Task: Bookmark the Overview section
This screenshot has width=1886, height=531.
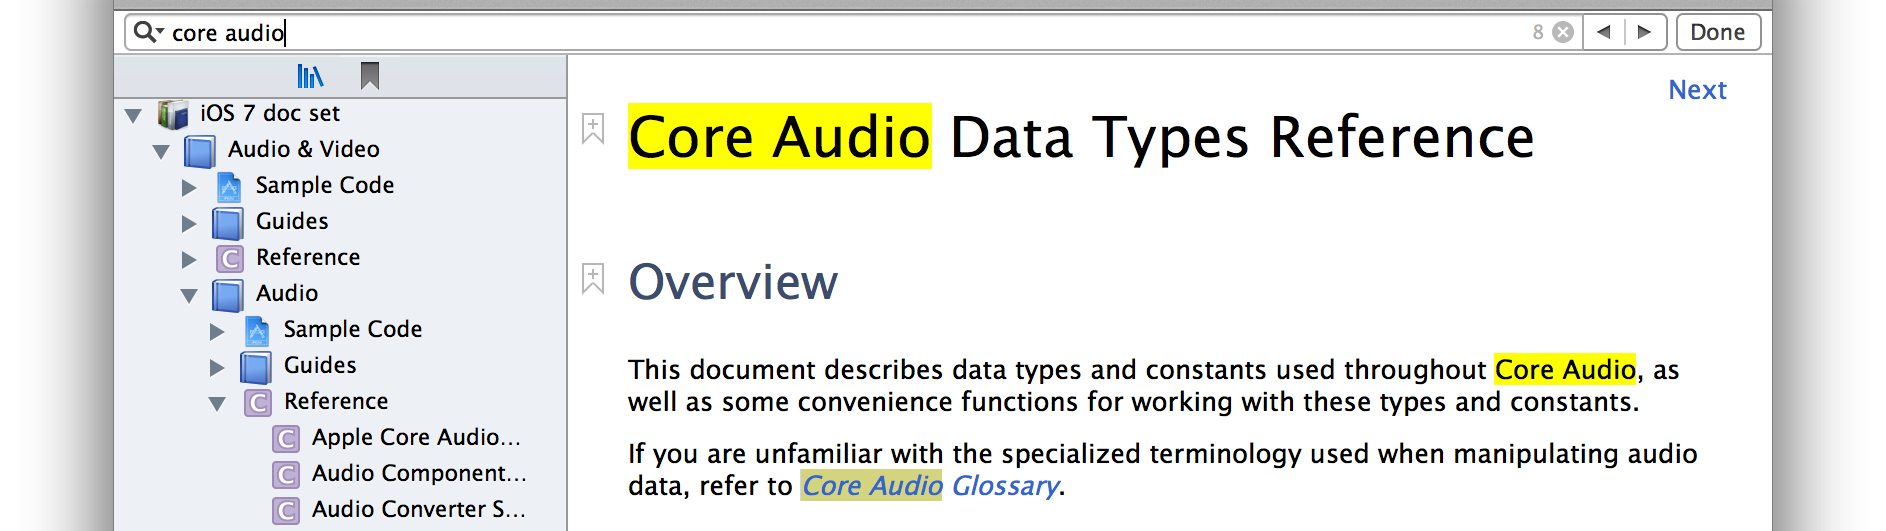Action: (593, 278)
